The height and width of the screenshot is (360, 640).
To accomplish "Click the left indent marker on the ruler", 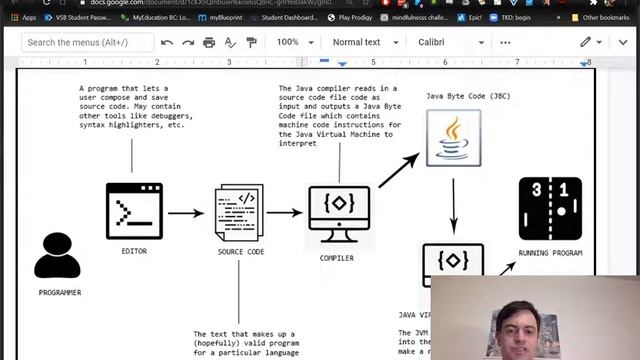I will pos(342,64).
